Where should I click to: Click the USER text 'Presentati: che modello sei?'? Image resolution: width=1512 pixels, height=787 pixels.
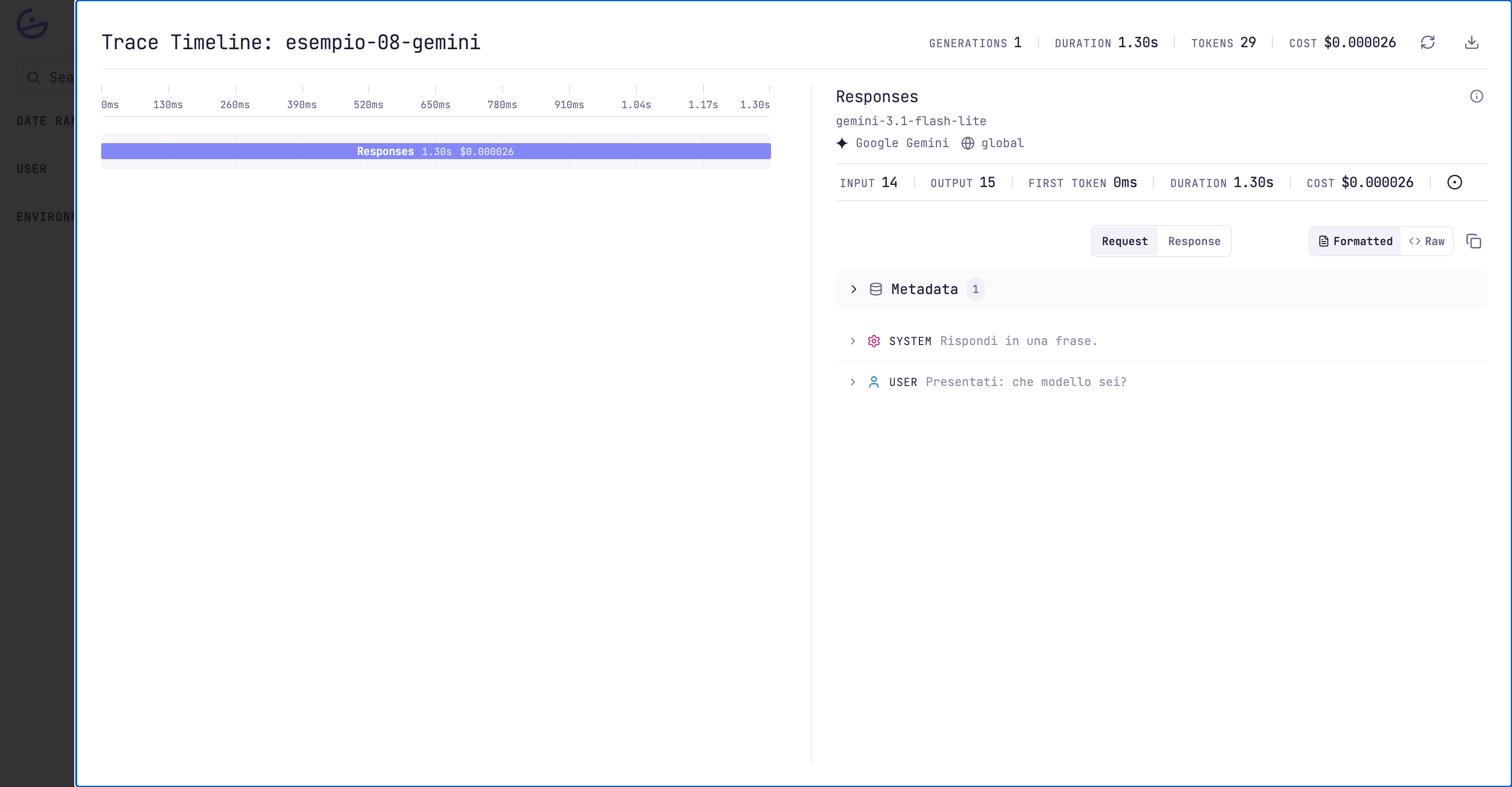(1026, 382)
